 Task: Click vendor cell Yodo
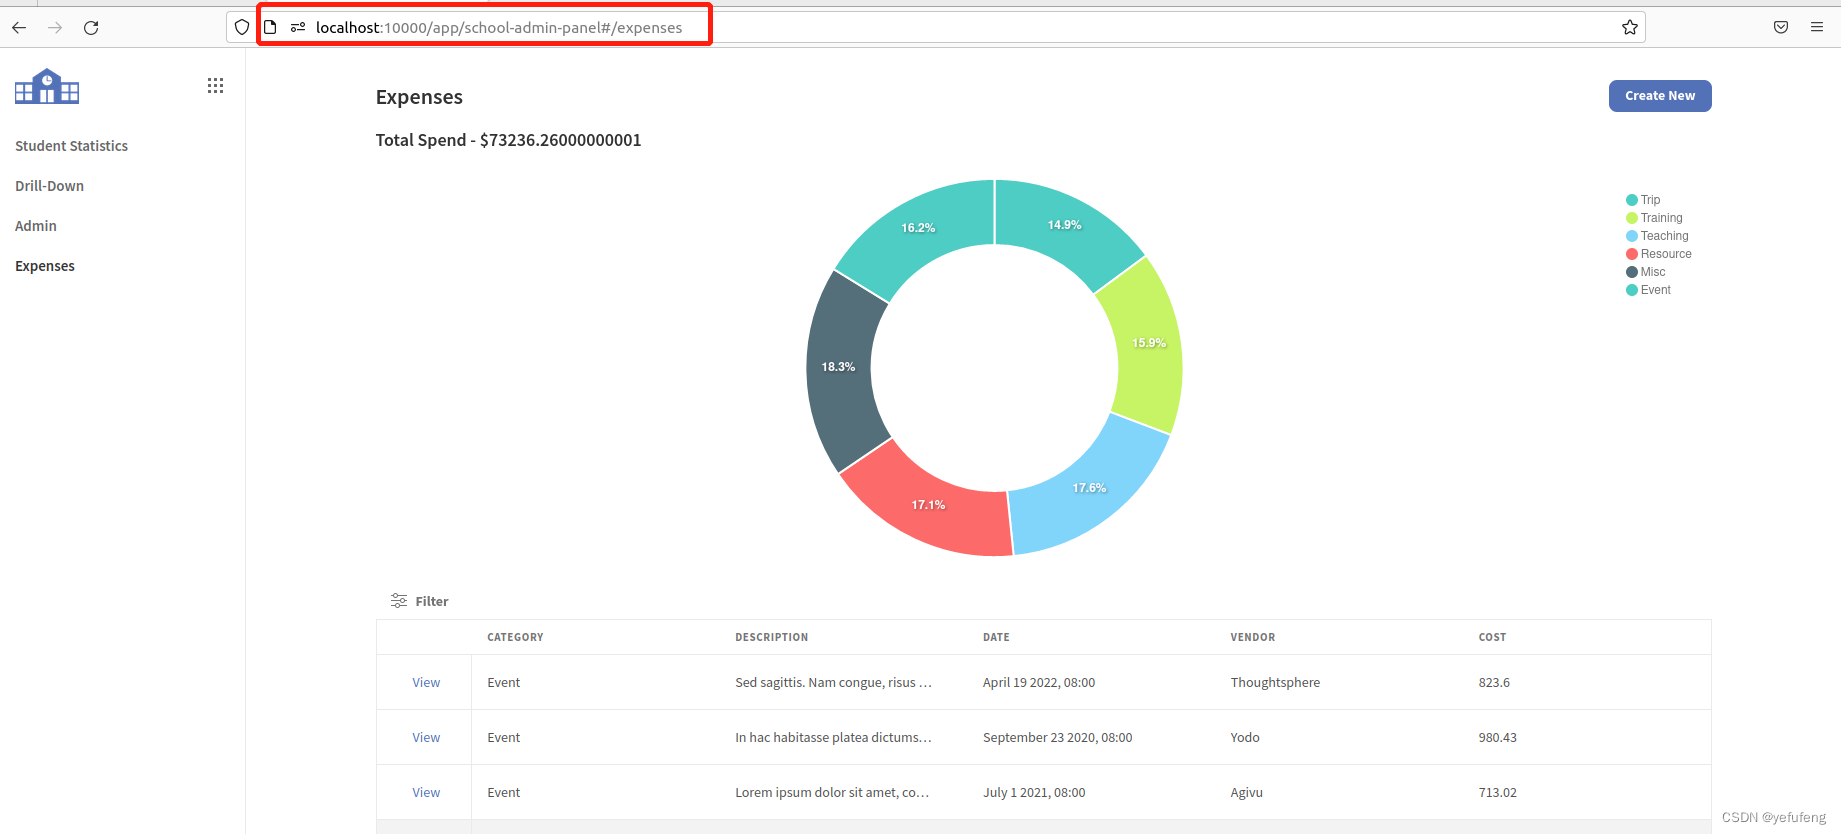coord(1245,738)
